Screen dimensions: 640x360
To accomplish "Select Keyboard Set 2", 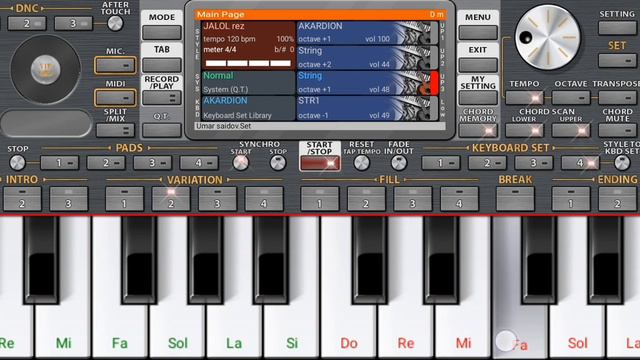I will 487,163.
